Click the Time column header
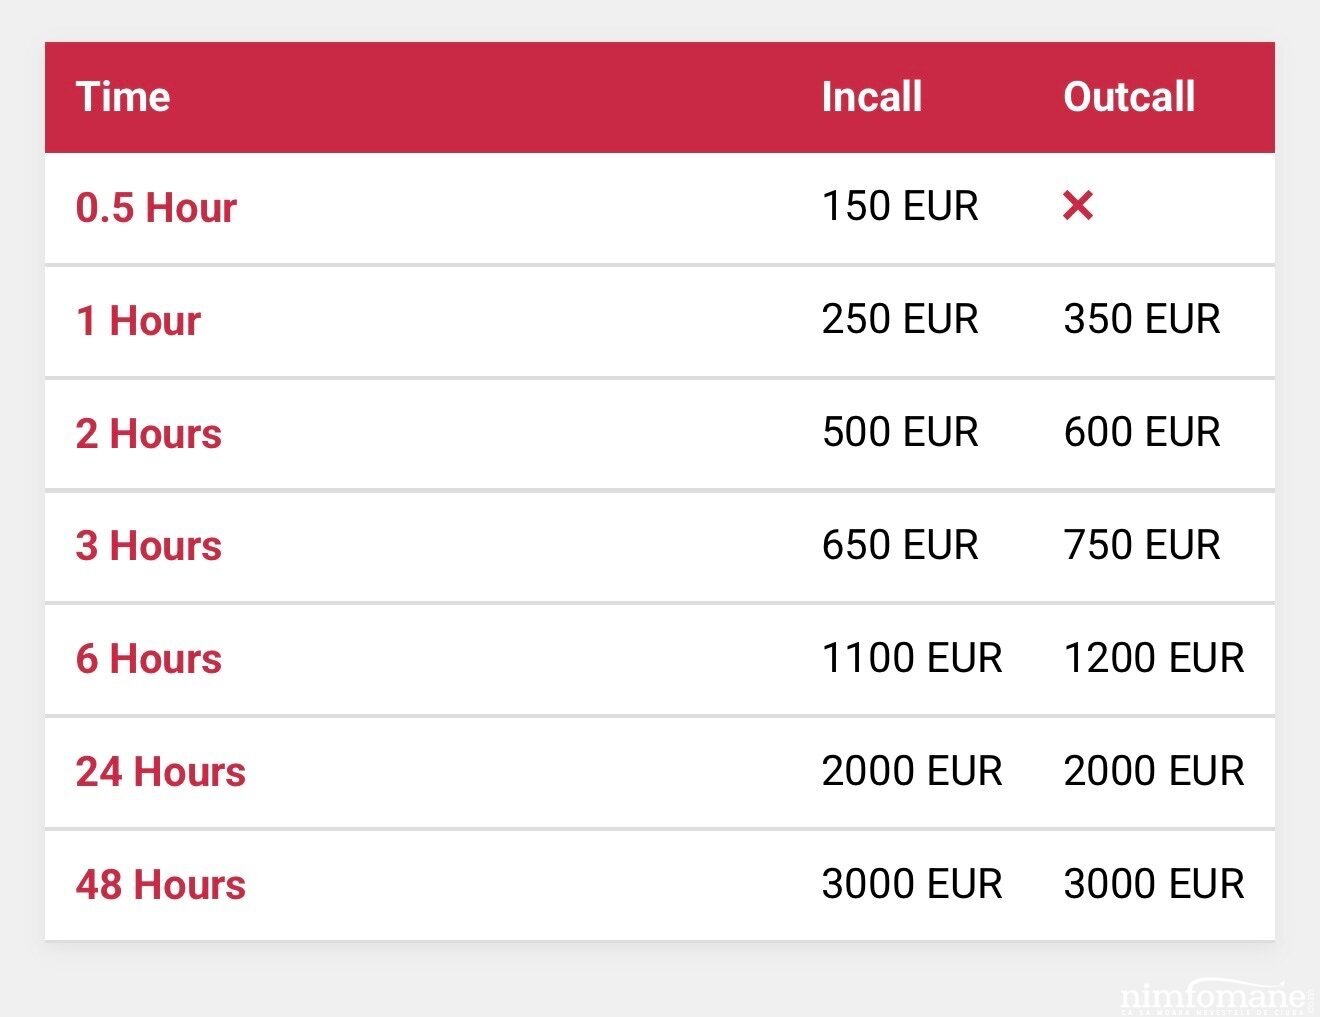This screenshot has height=1017, width=1320. click(123, 97)
